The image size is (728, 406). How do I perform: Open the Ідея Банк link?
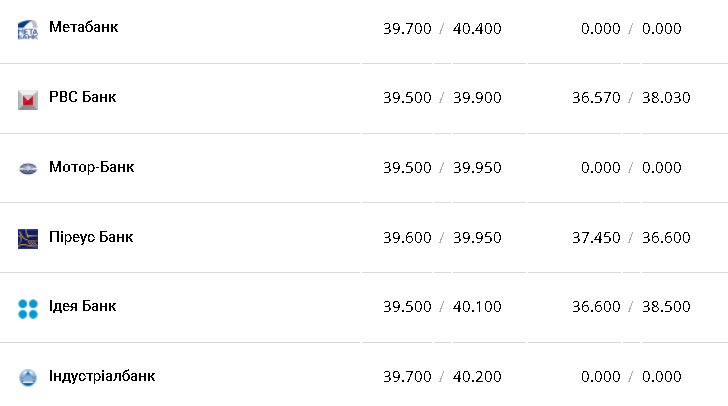(x=82, y=306)
